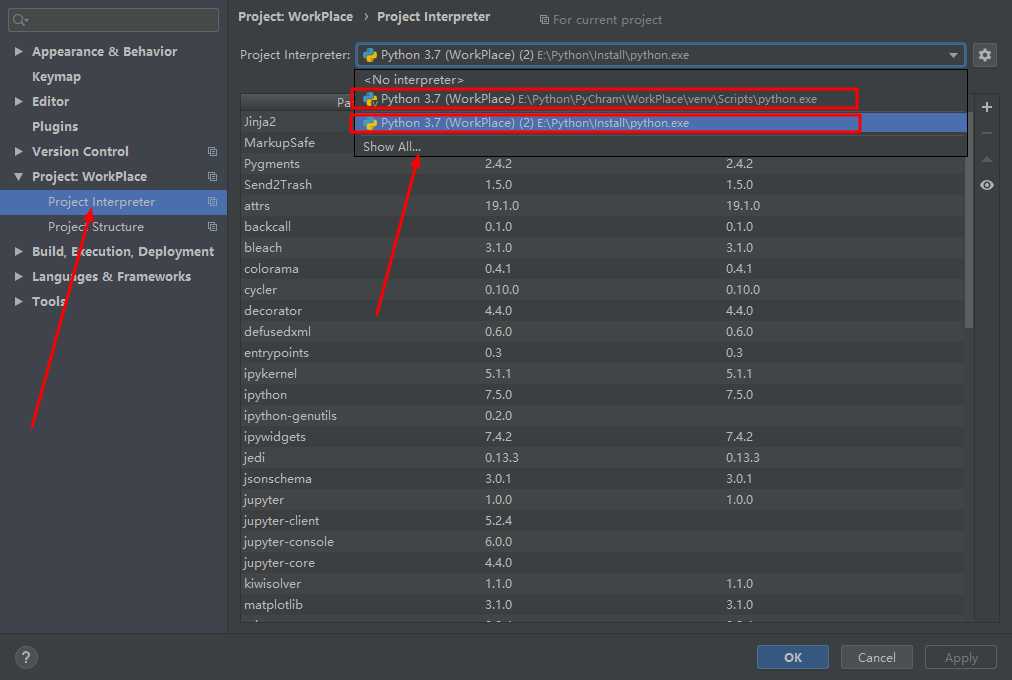Click the OK button
This screenshot has height=680, width=1012.
coord(793,657)
